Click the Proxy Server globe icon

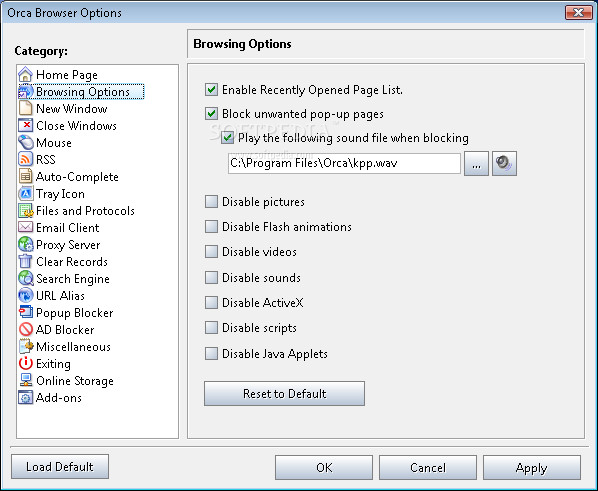point(26,245)
